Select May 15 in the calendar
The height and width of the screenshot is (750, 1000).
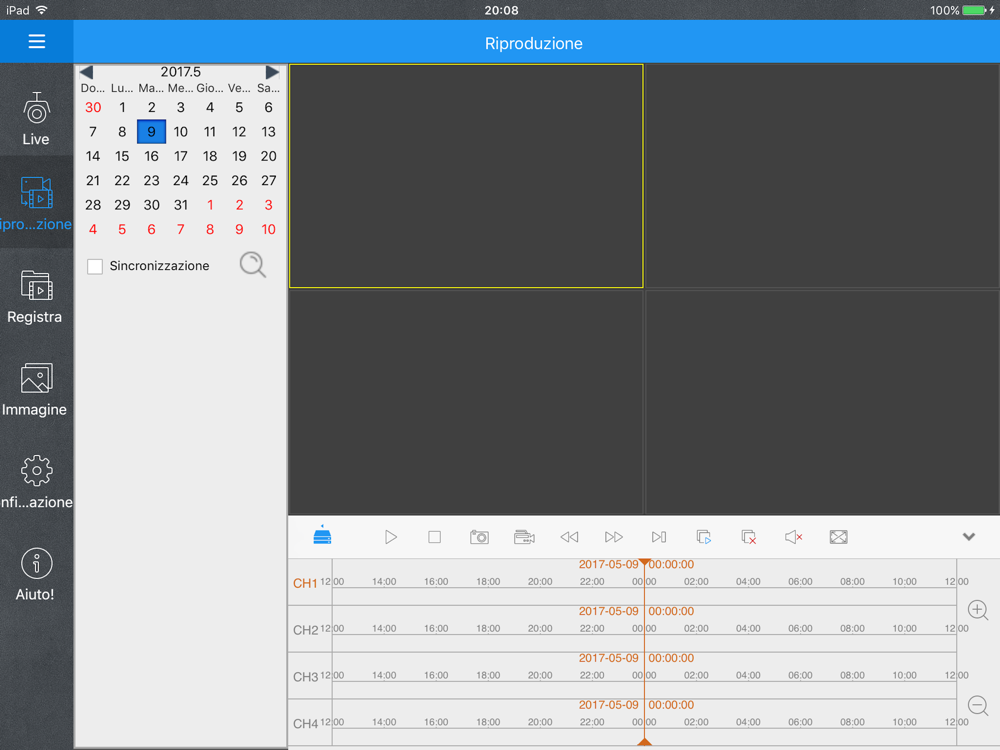[122, 156]
